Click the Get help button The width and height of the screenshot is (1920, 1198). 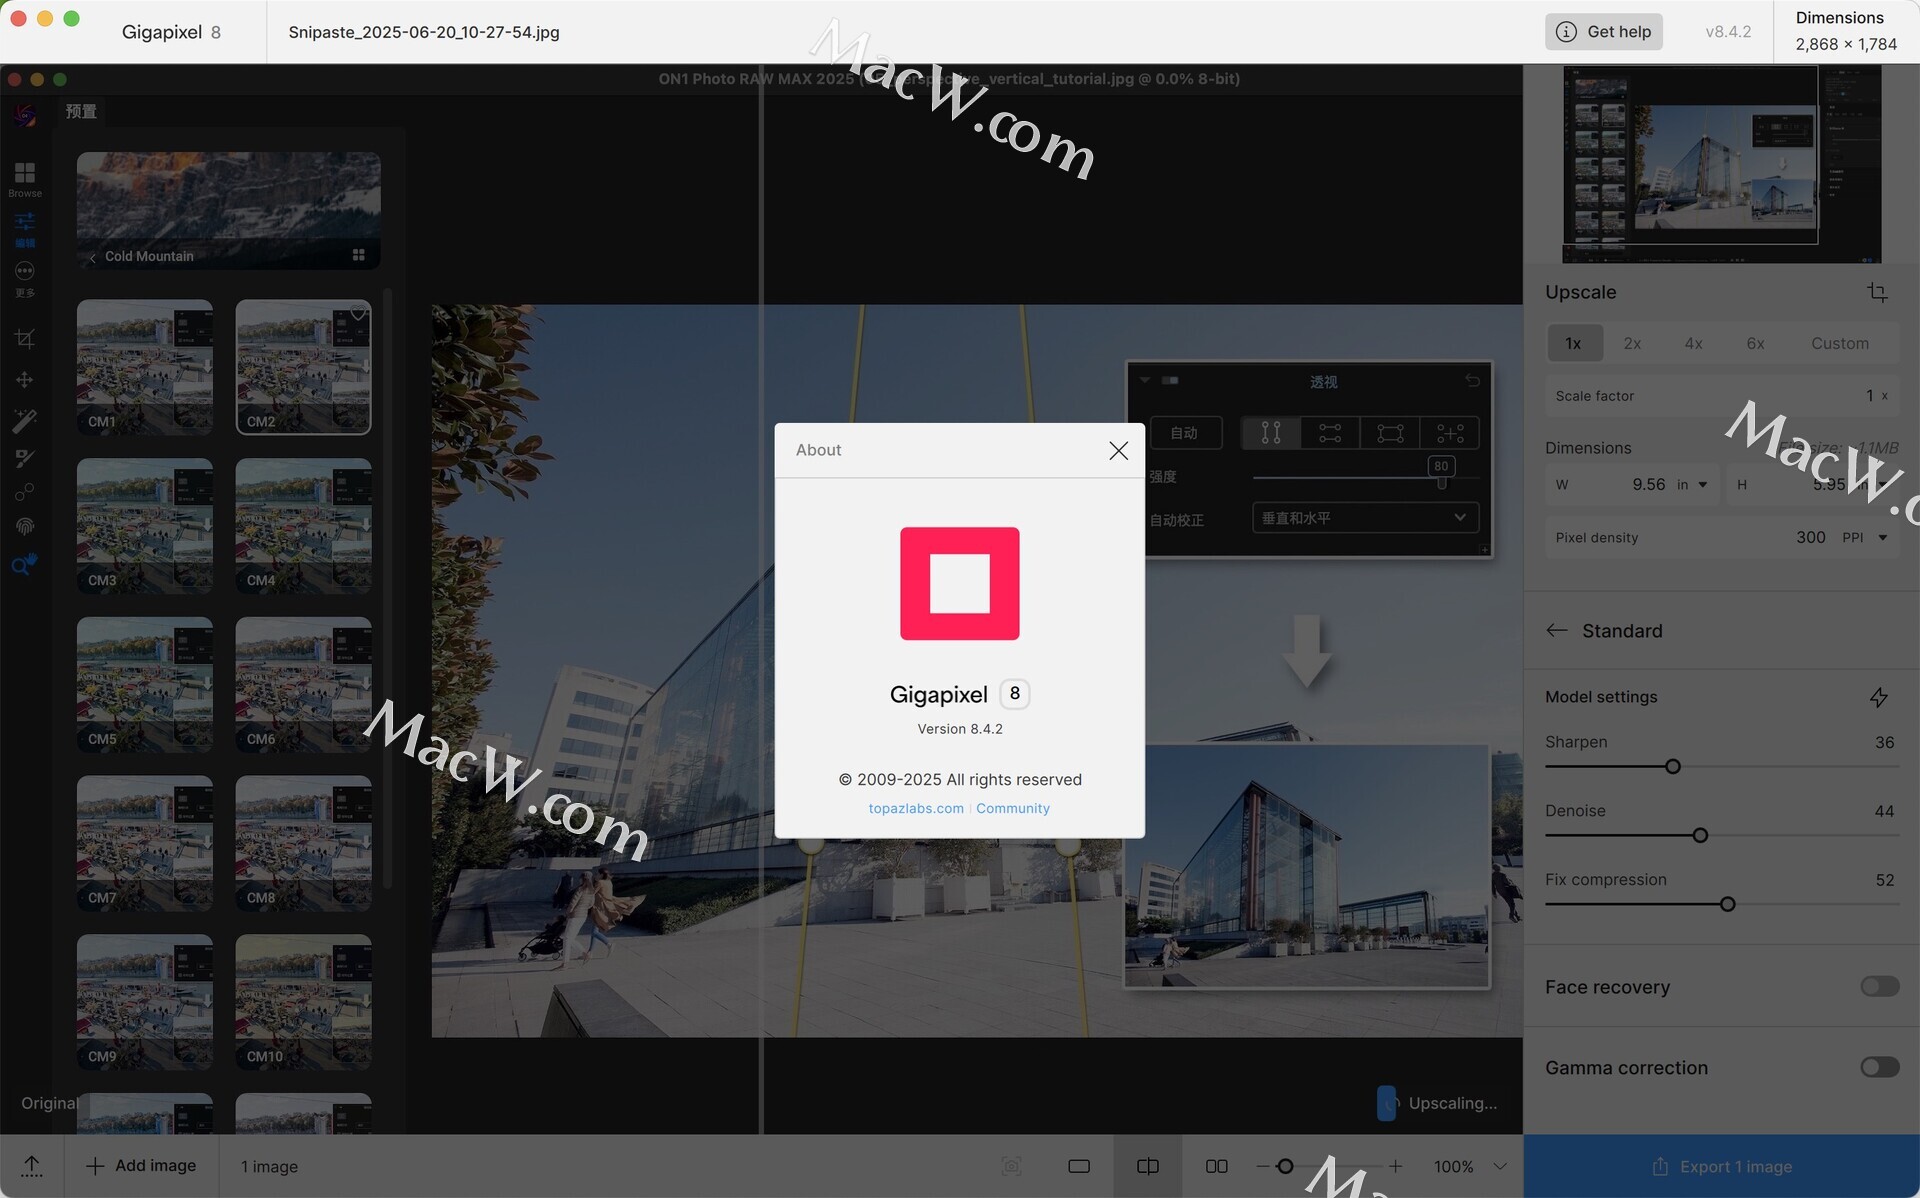pyautogui.click(x=1604, y=31)
